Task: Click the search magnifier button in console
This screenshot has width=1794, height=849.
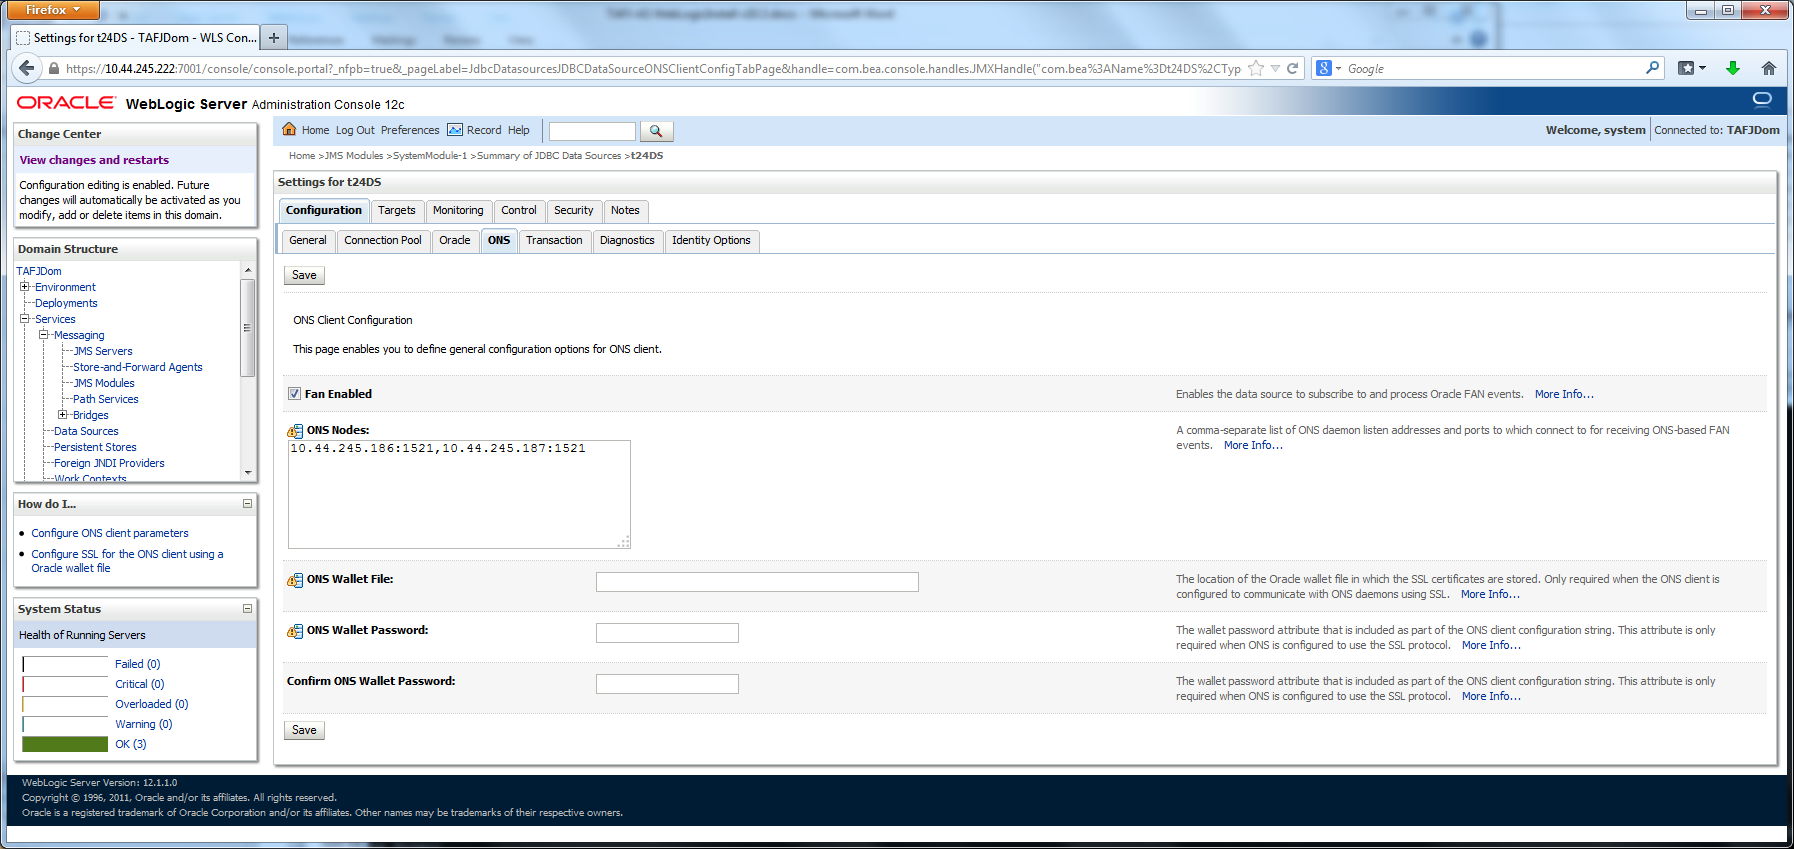Action: pyautogui.click(x=656, y=131)
